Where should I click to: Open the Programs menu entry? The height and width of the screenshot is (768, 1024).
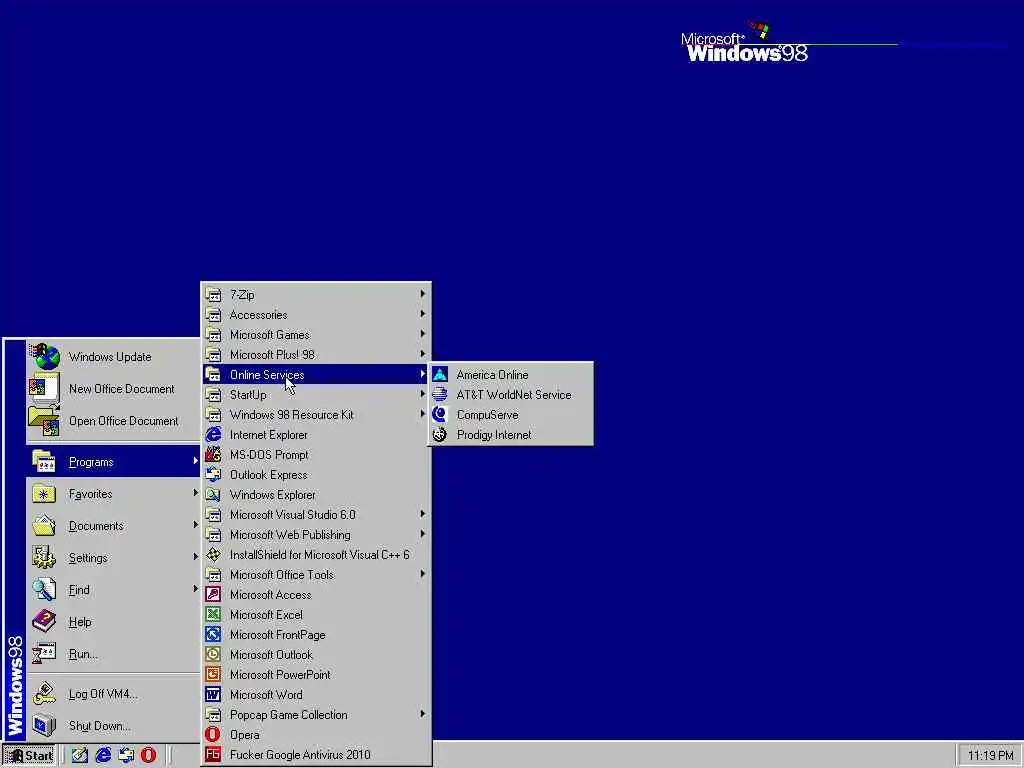[x=113, y=462]
